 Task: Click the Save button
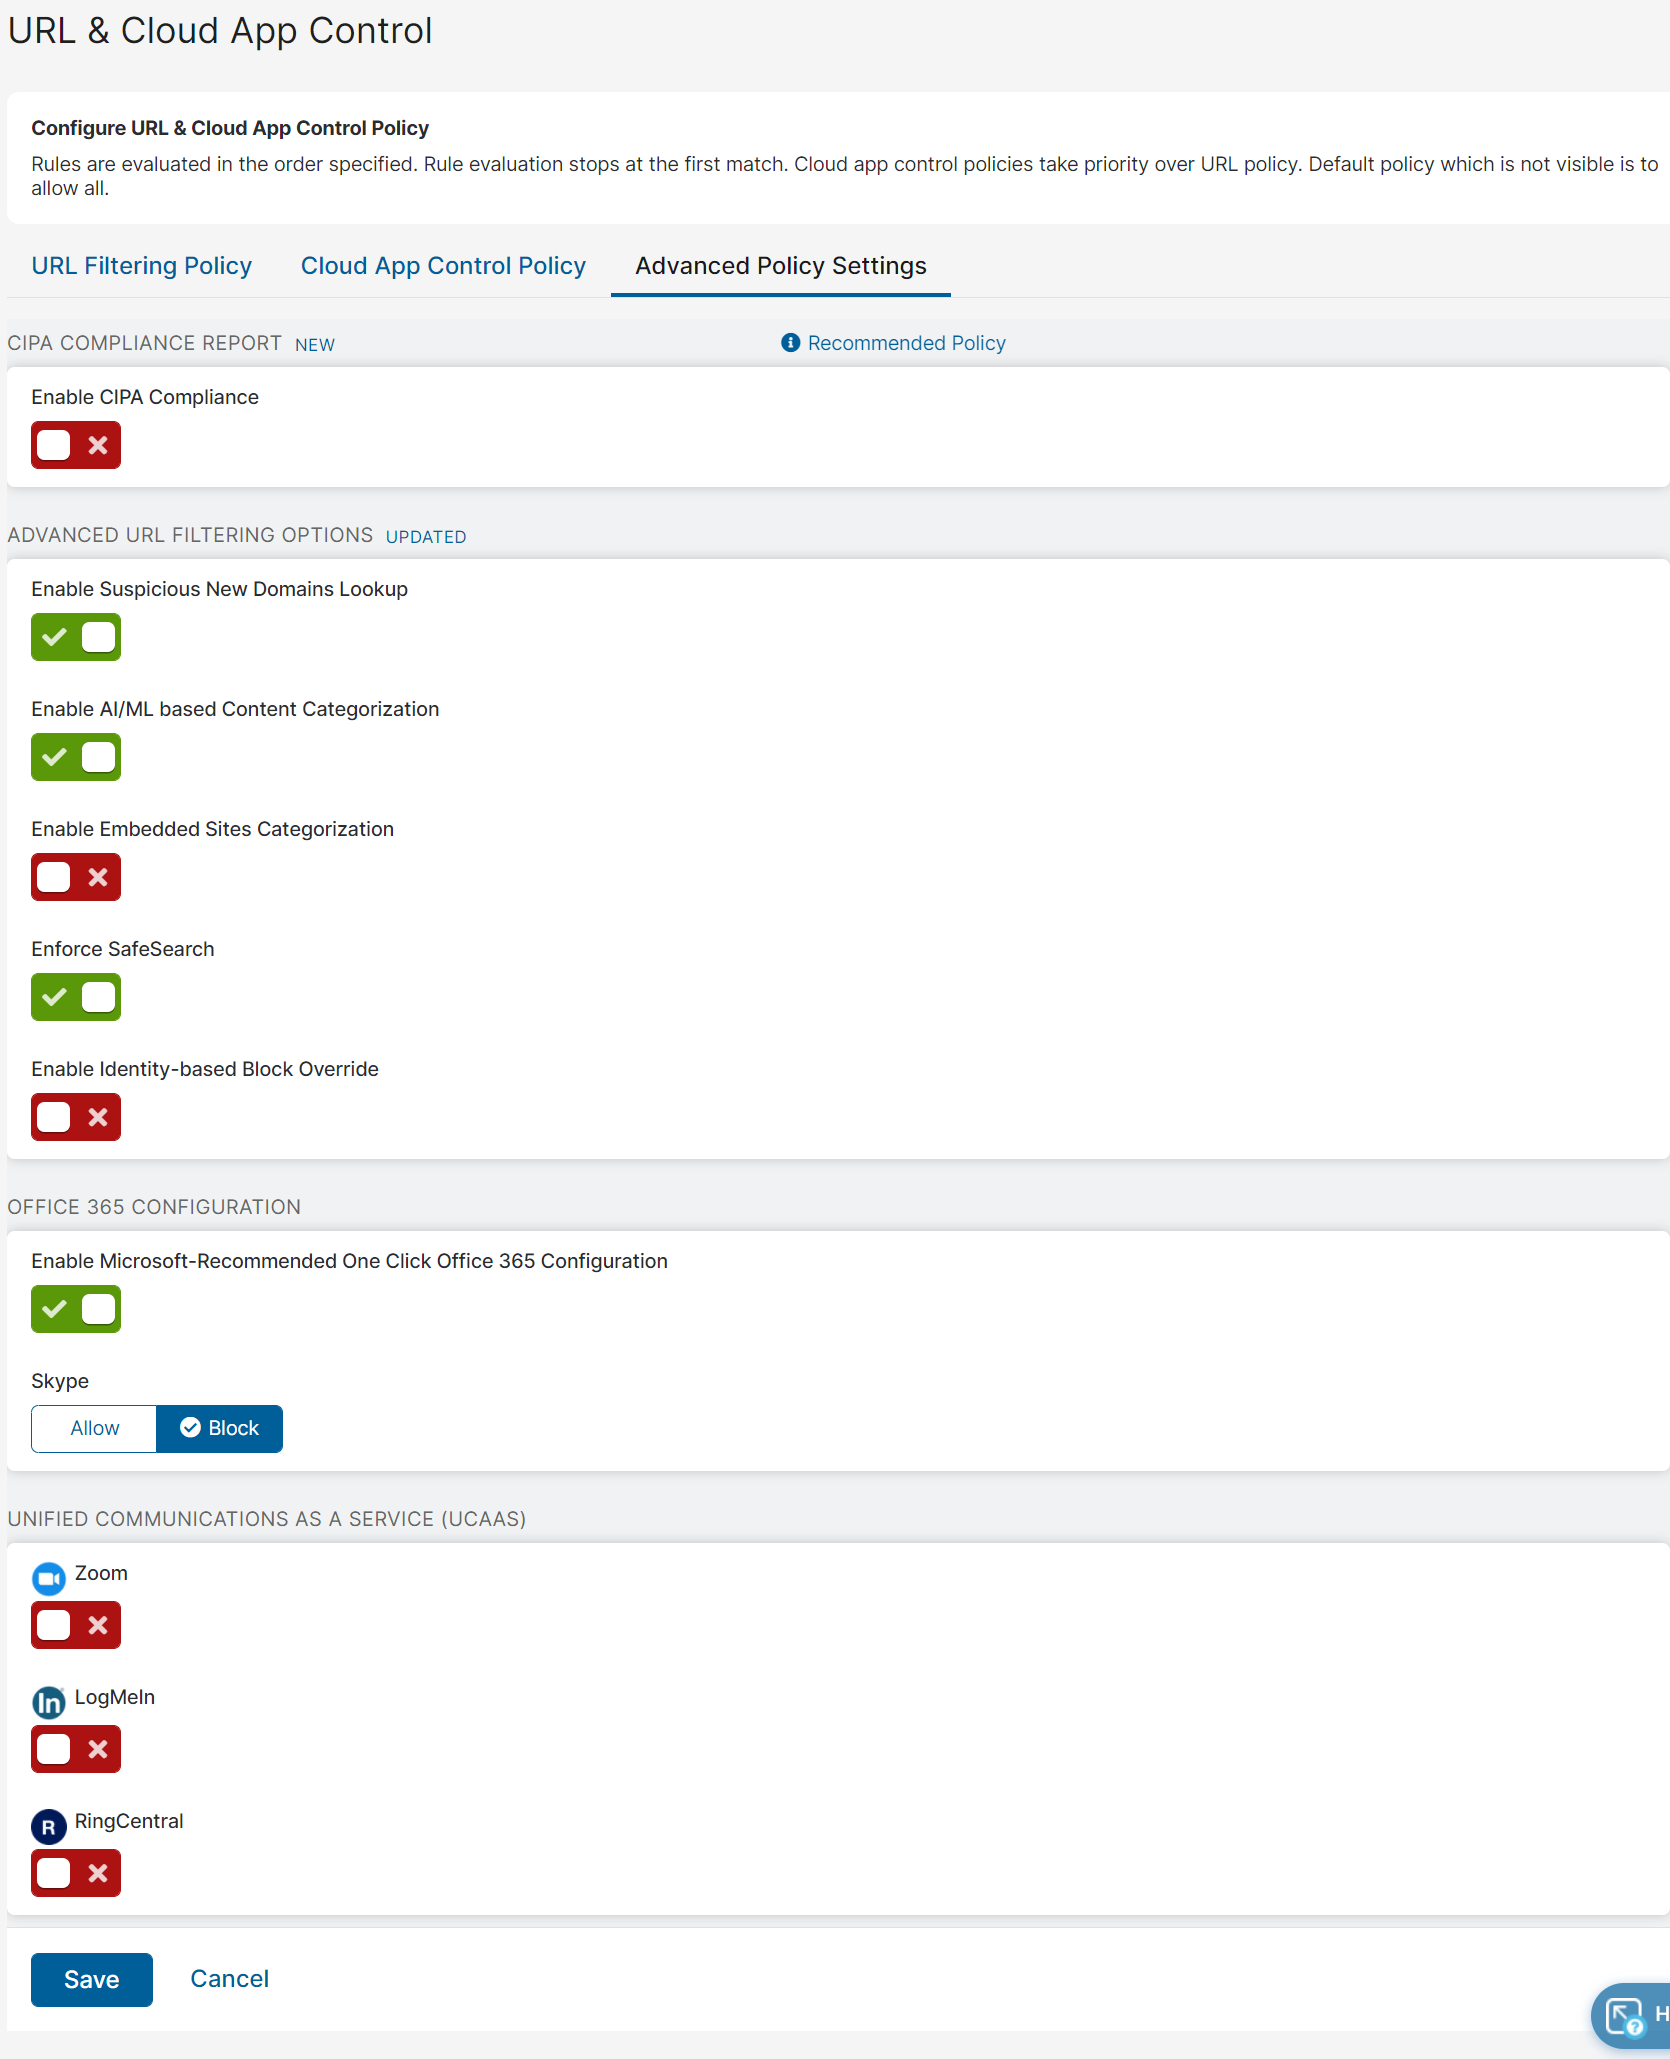point(91,1979)
